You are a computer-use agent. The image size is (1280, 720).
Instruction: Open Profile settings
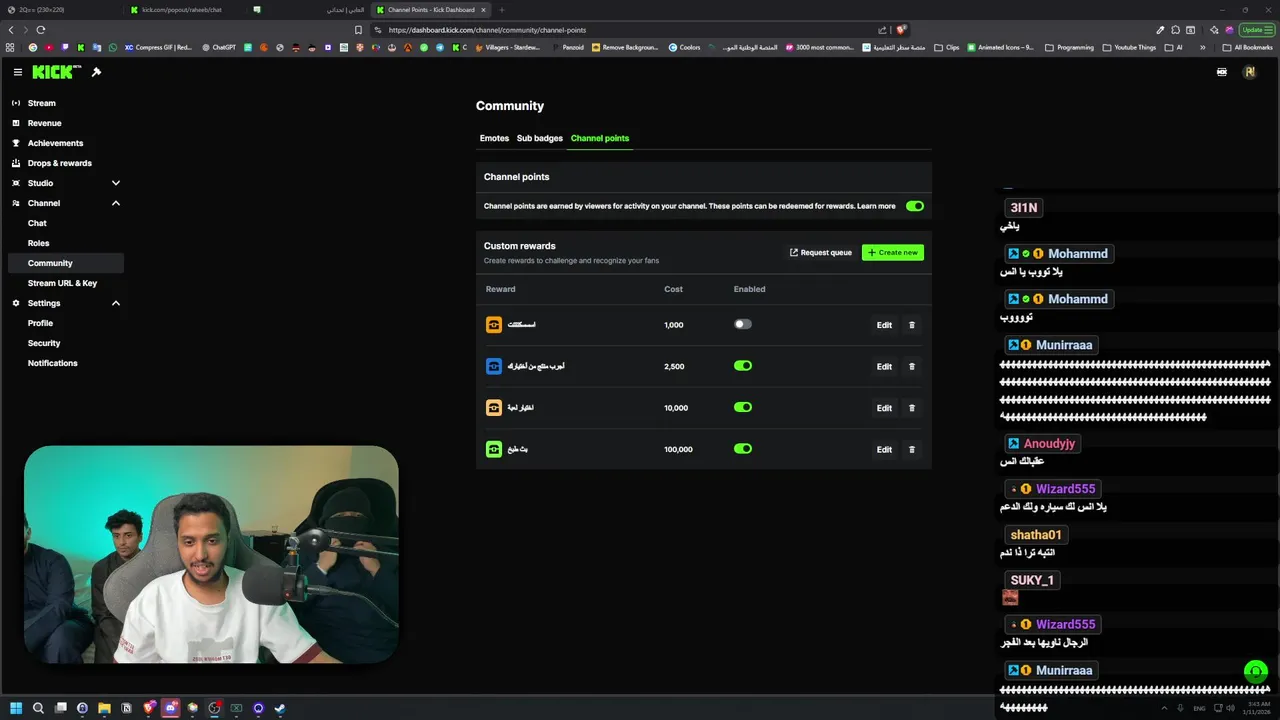(66, 323)
